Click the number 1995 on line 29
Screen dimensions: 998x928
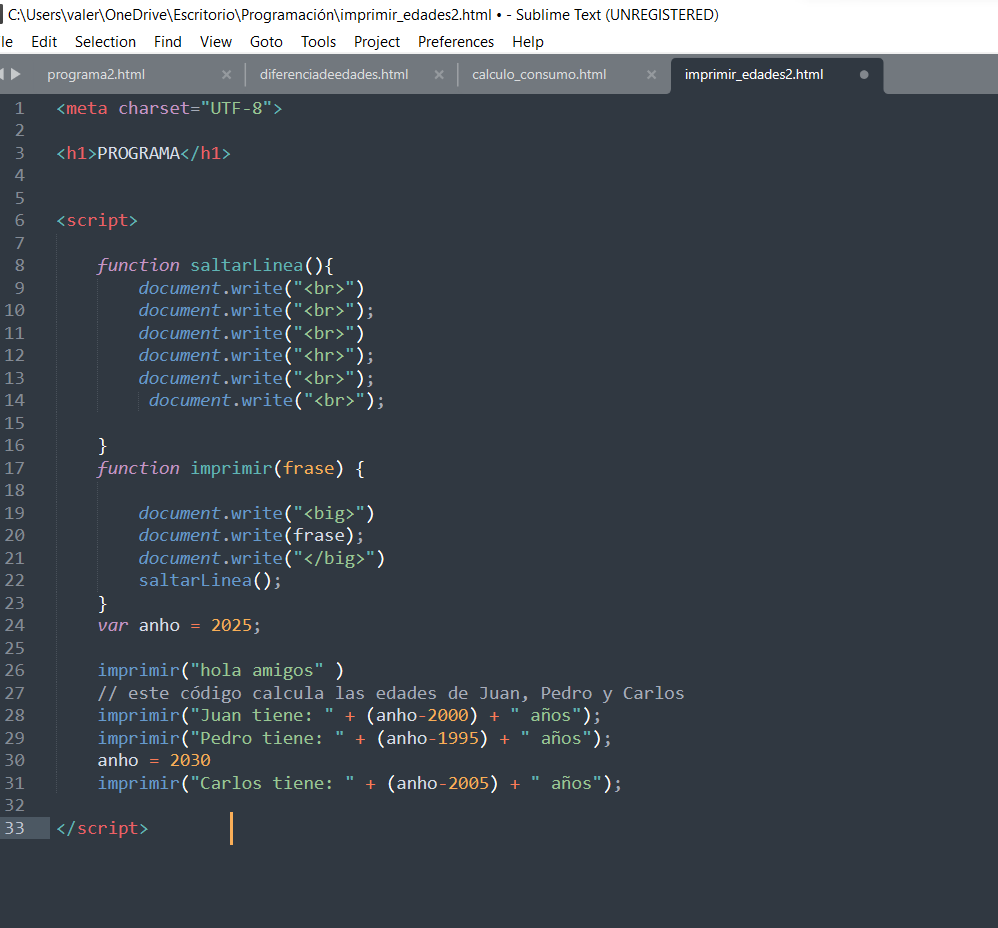click(x=458, y=738)
